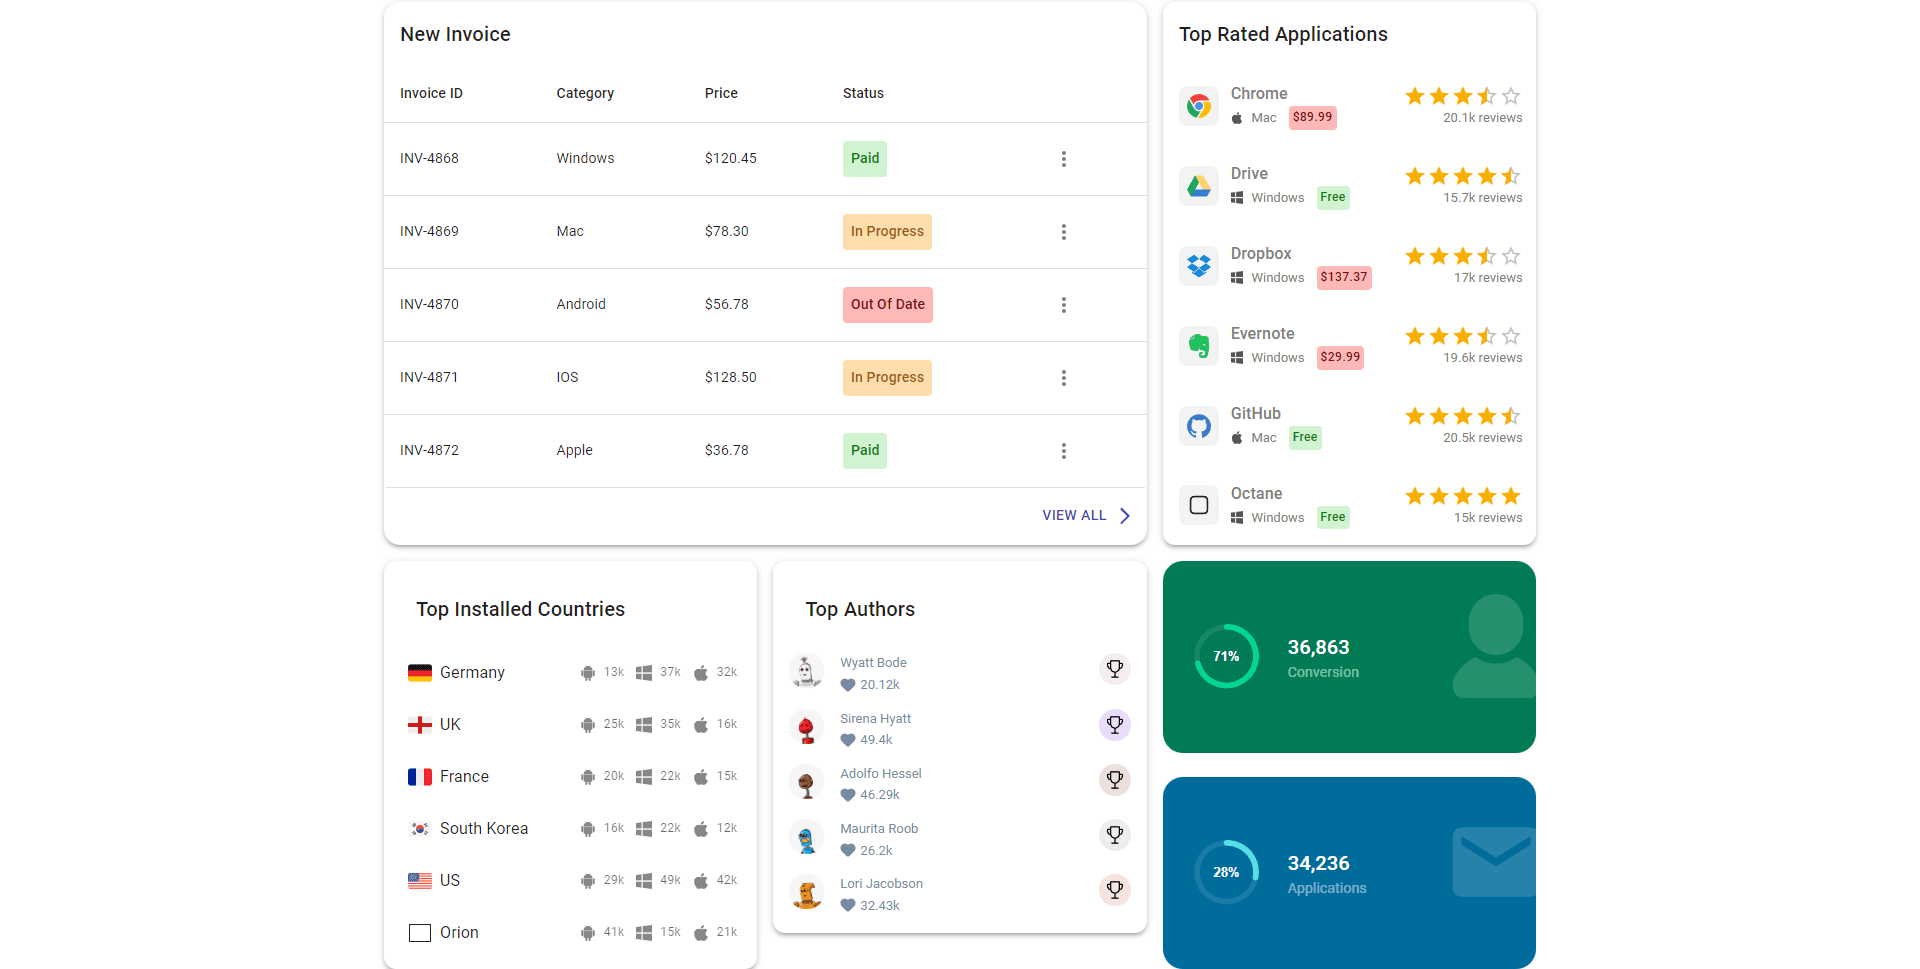Open options menu for invoice INV-4870
The height and width of the screenshot is (969, 1920).
1063,305
